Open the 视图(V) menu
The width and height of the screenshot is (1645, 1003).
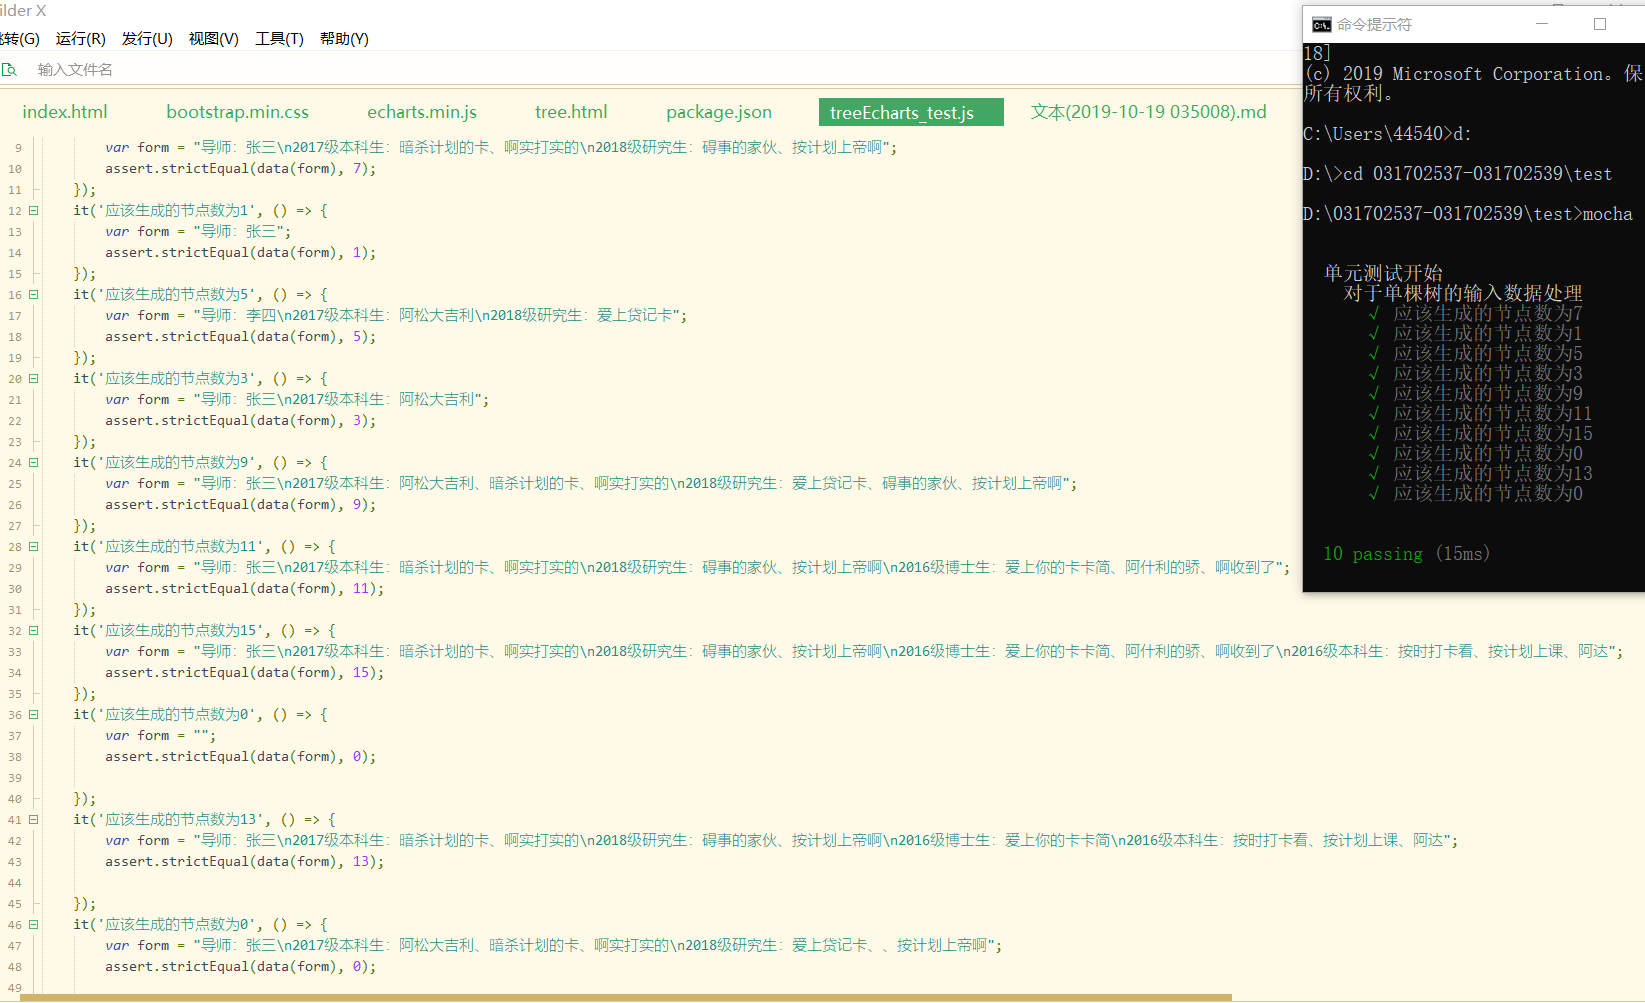[x=214, y=39]
